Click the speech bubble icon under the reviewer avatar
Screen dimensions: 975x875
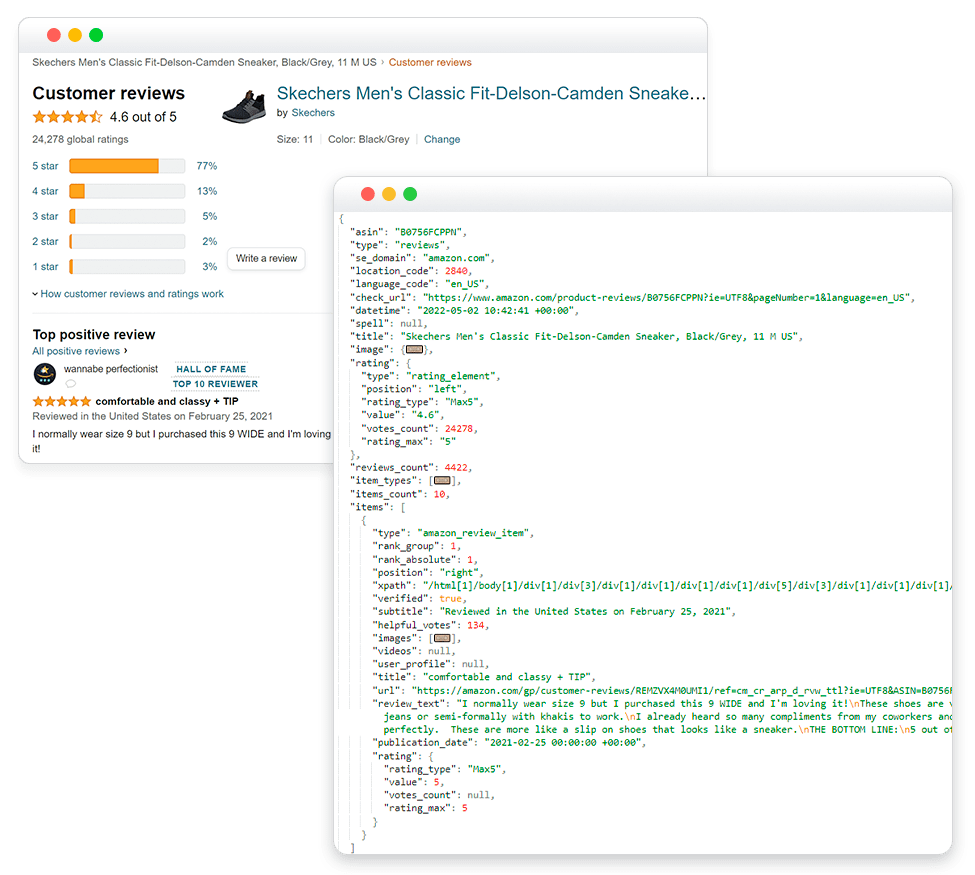pyautogui.click(x=70, y=383)
